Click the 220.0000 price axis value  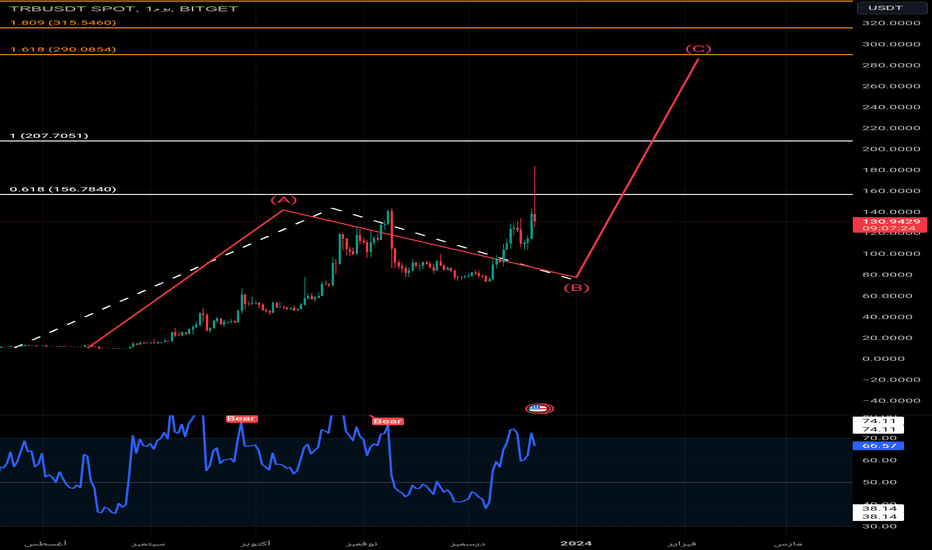point(891,128)
